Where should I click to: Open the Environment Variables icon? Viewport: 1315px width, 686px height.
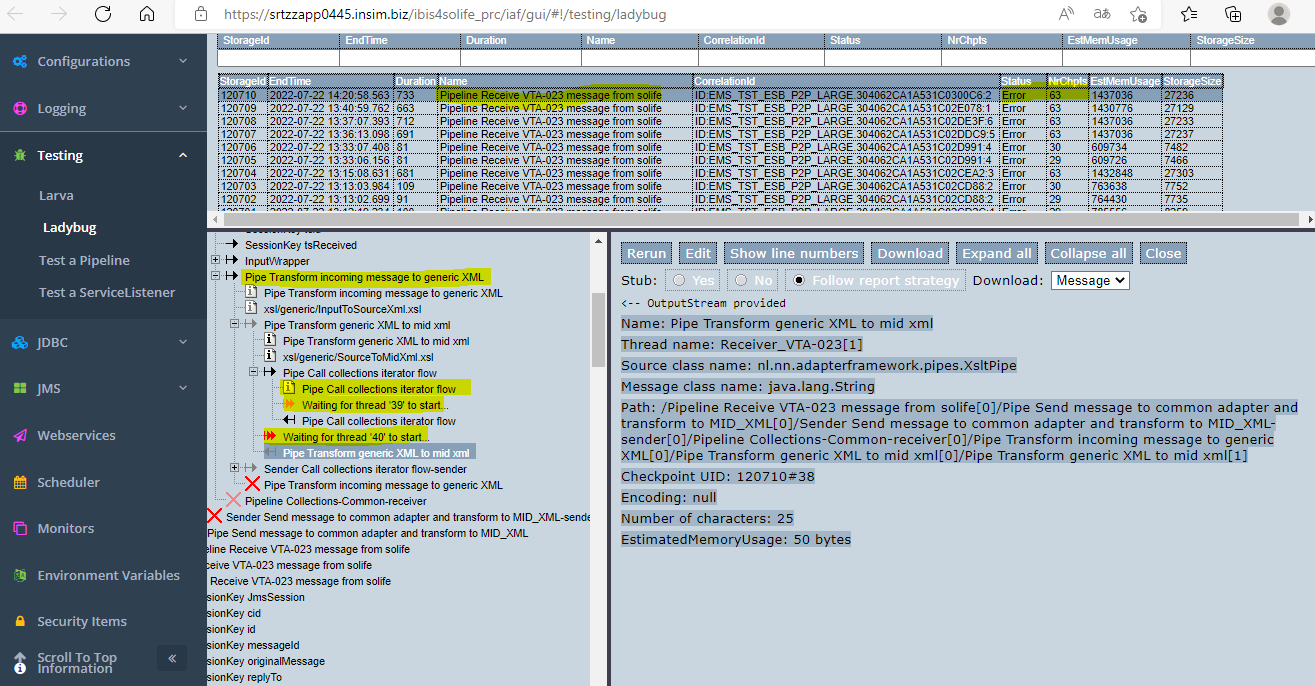click(x=20, y=575)
